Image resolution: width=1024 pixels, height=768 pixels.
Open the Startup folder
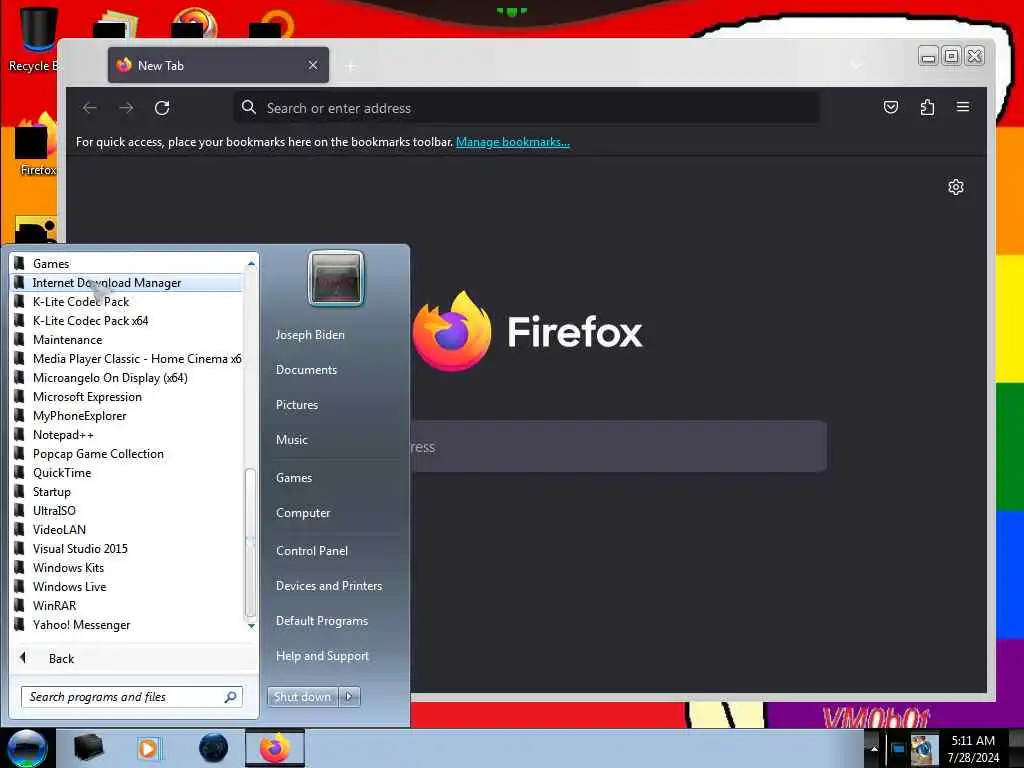[x=127, y=492]
